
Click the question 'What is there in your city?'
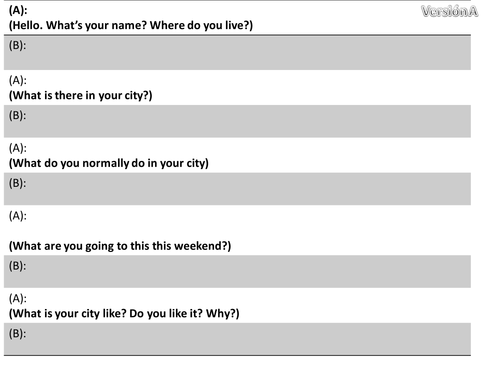click(x=80, y=96)
